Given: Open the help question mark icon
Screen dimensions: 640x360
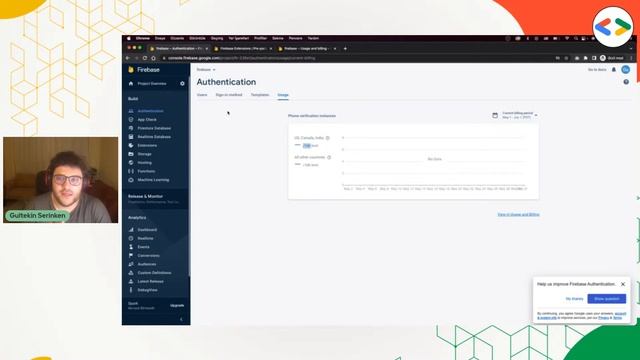Looking at the screenshot, I should click(626, 82).
